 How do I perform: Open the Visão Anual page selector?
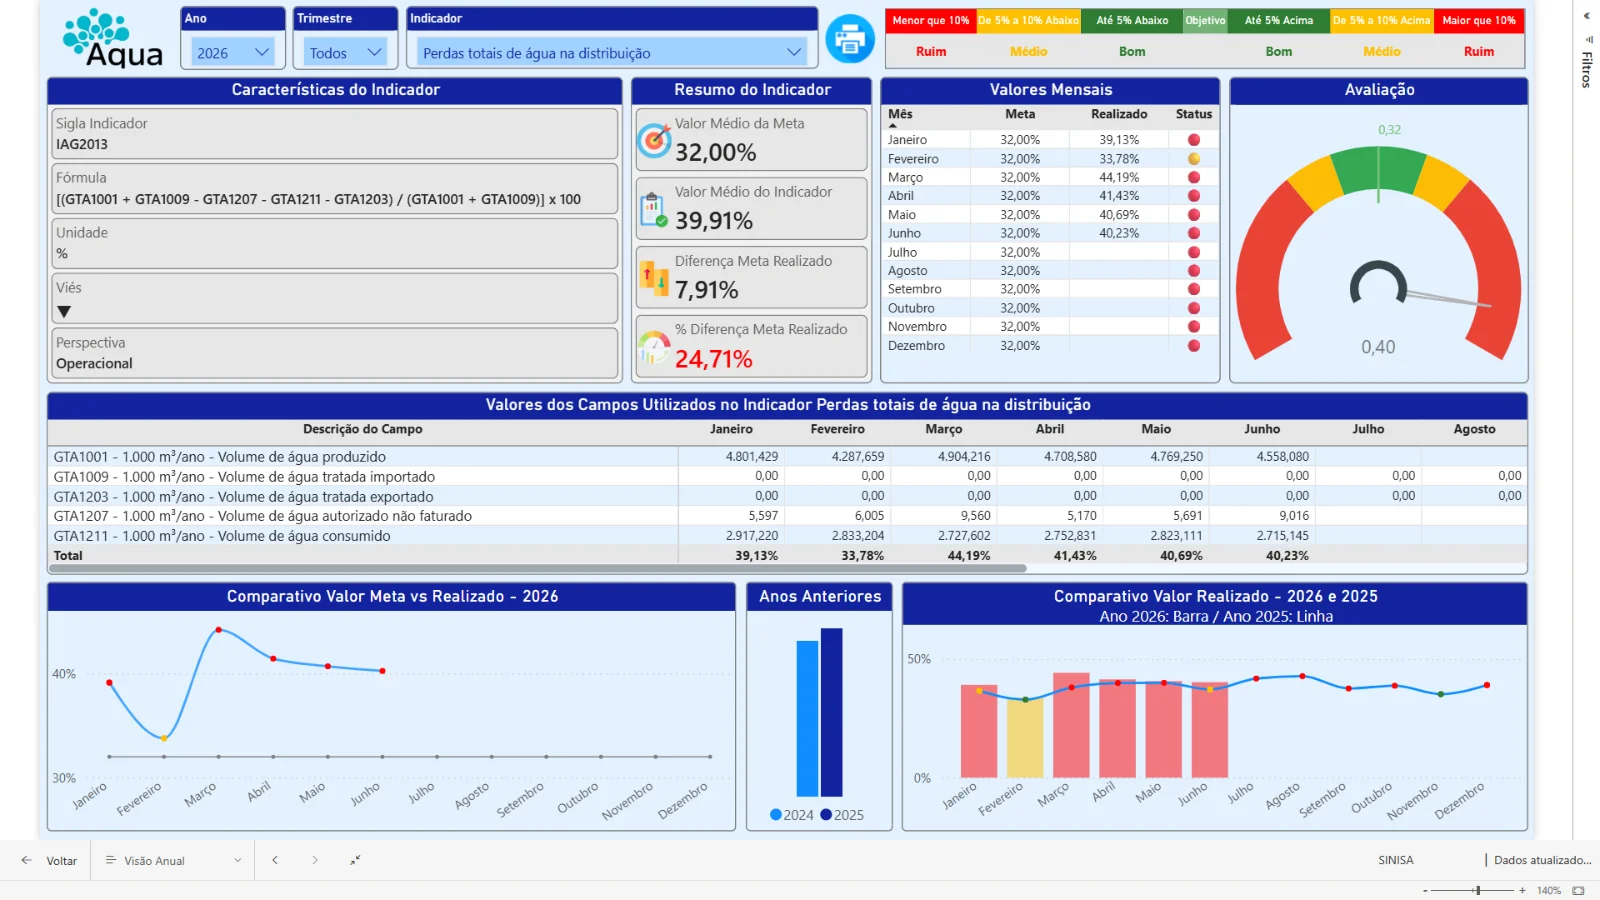(x=174, y=860)
